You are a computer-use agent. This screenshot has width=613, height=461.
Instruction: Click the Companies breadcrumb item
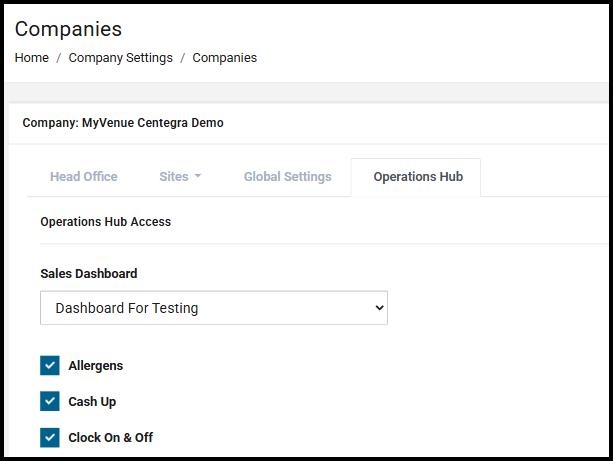tap(224, 58)
